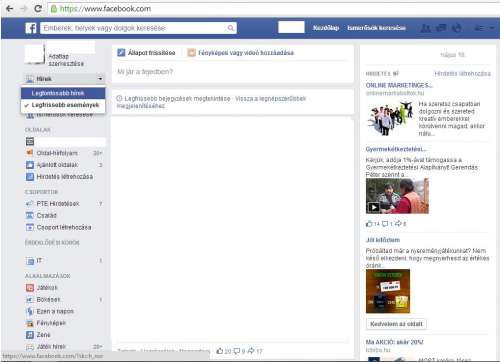
Task: Click the browser back arrow
Action: click(x=9, y=9)
